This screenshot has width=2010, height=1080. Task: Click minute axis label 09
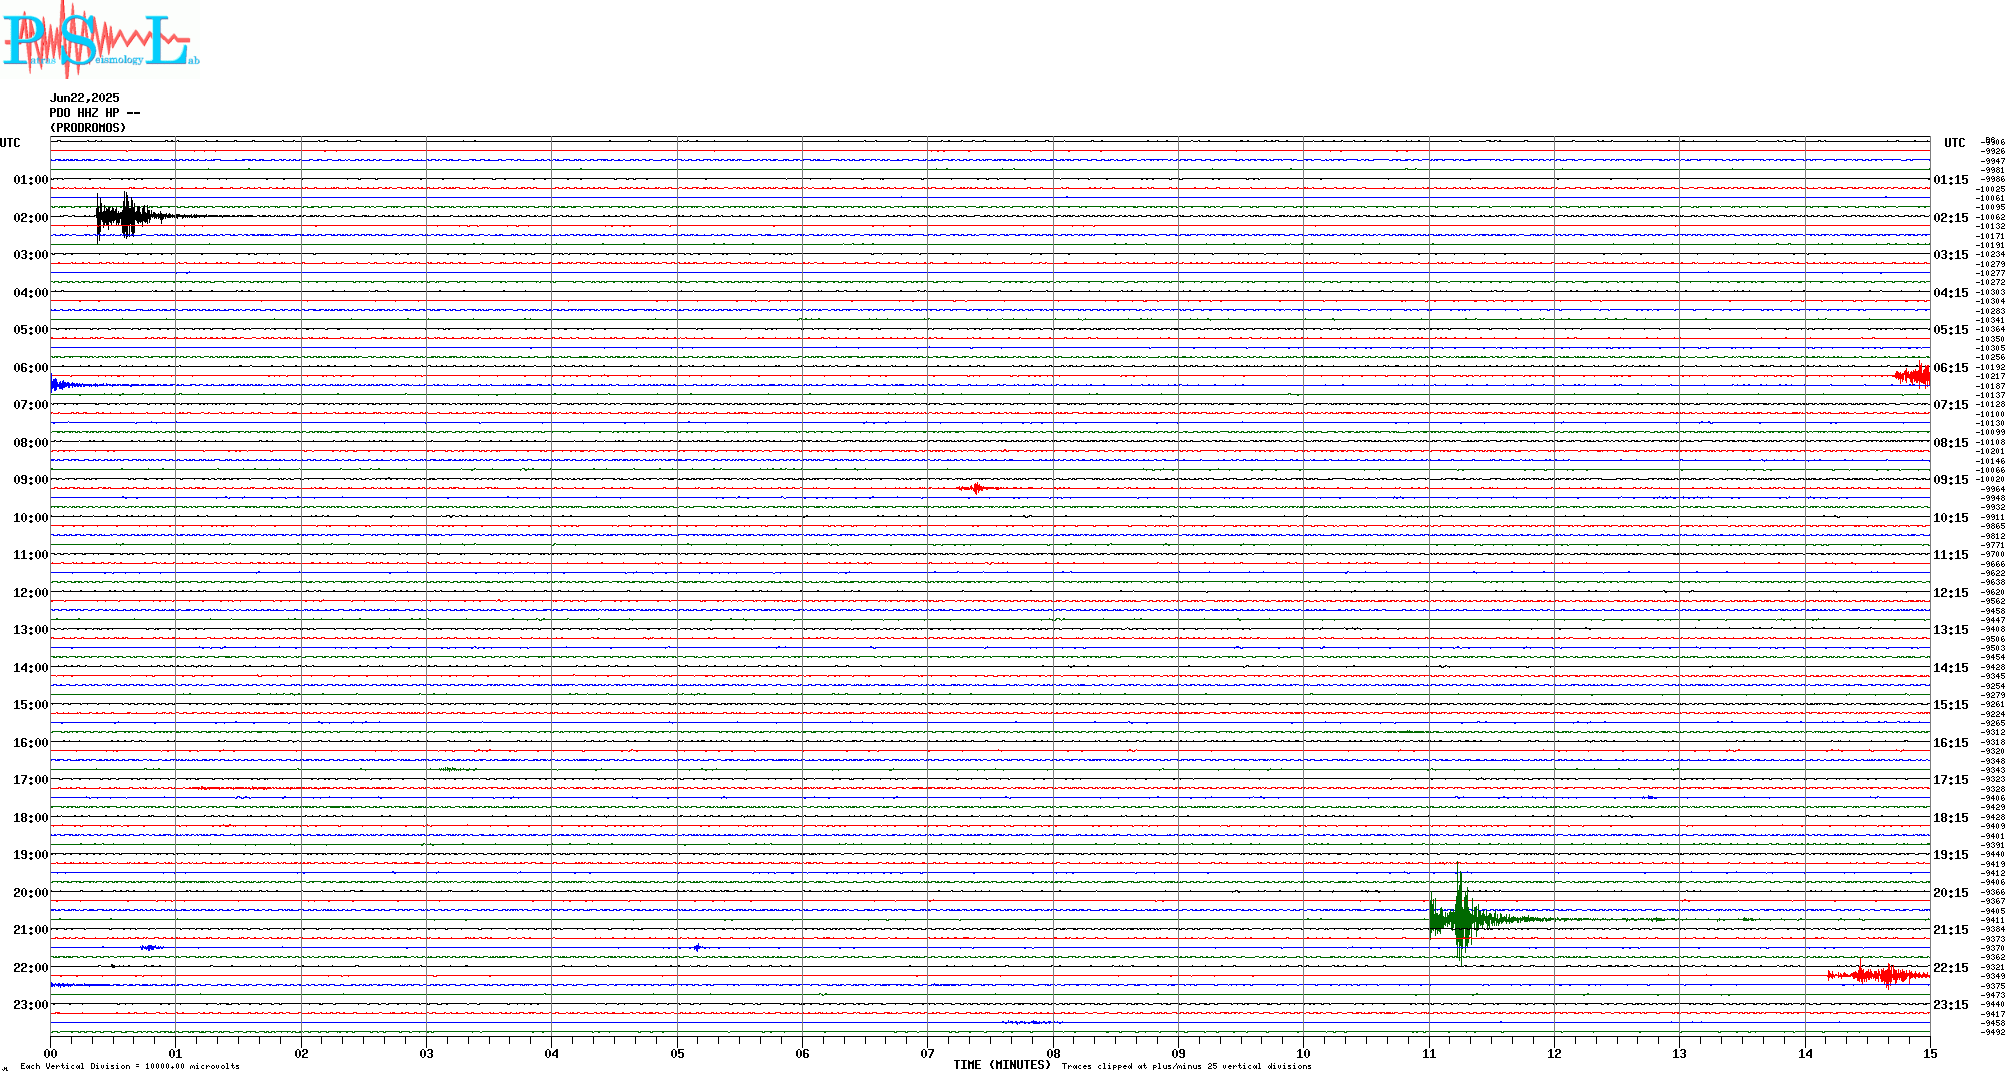click(1178, 1053)
